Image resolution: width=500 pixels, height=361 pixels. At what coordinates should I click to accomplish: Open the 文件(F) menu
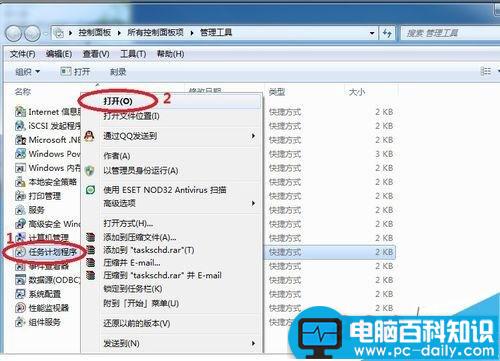click(23, 54)
